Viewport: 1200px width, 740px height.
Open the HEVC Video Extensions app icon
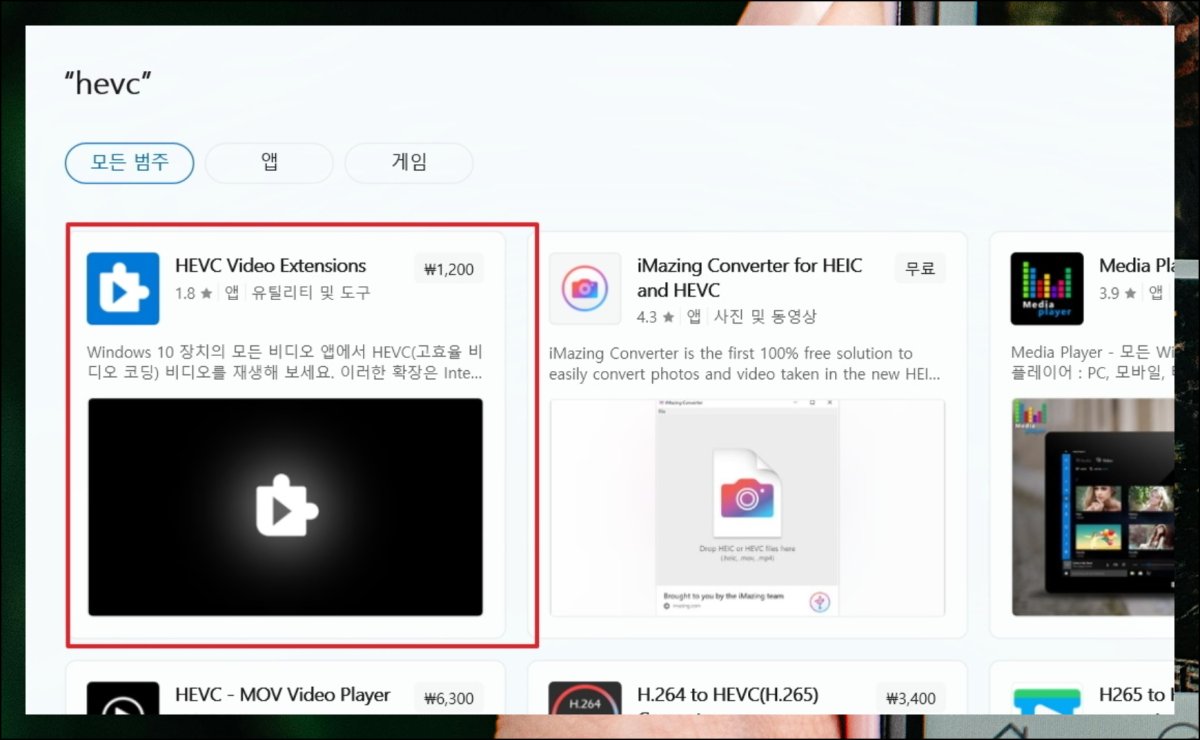click(x=123, y=288)
